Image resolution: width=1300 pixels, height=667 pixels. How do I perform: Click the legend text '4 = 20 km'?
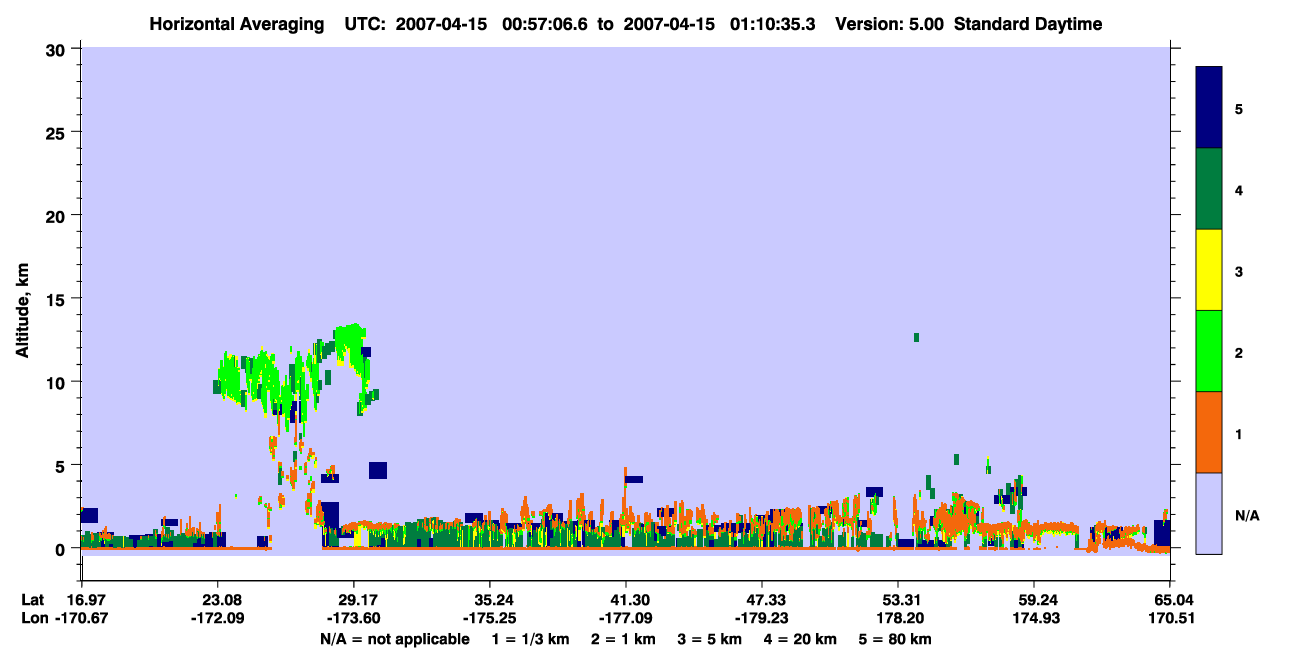[802, 639]
